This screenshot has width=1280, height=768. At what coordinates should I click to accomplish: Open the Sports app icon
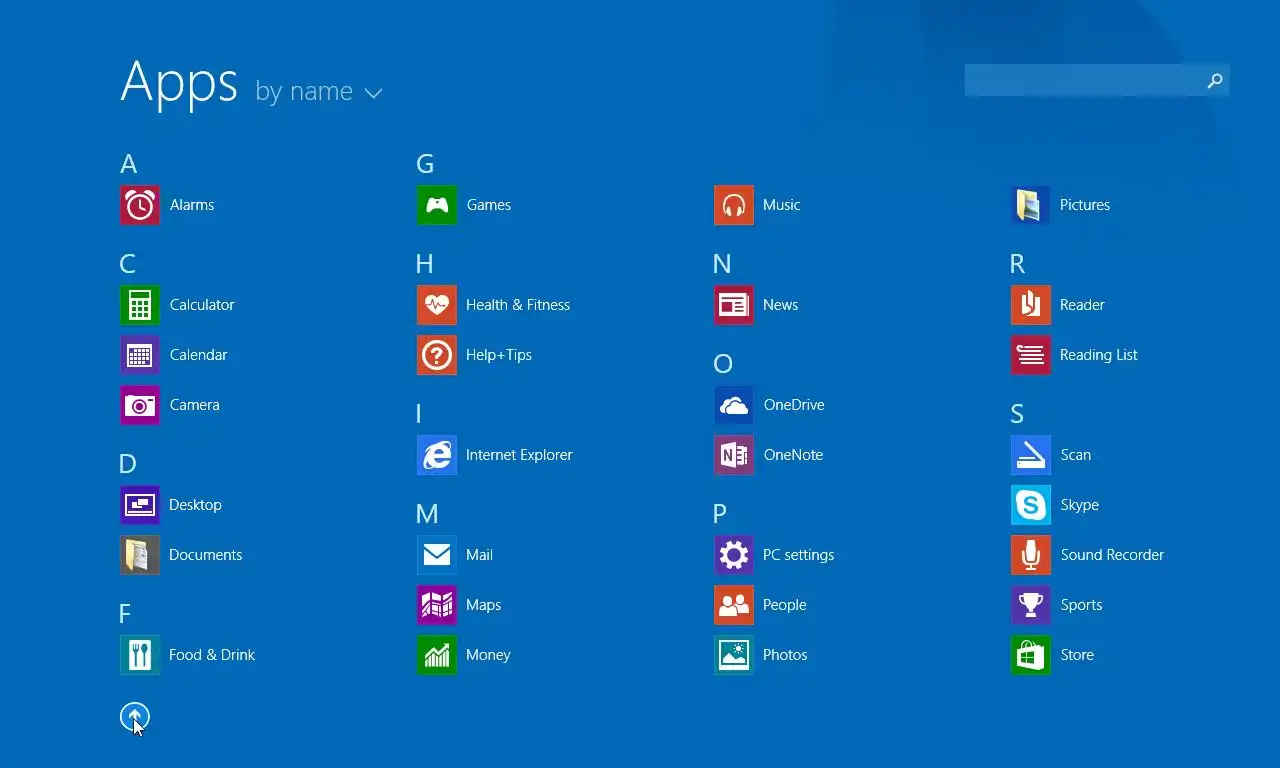click(1031, 605)
